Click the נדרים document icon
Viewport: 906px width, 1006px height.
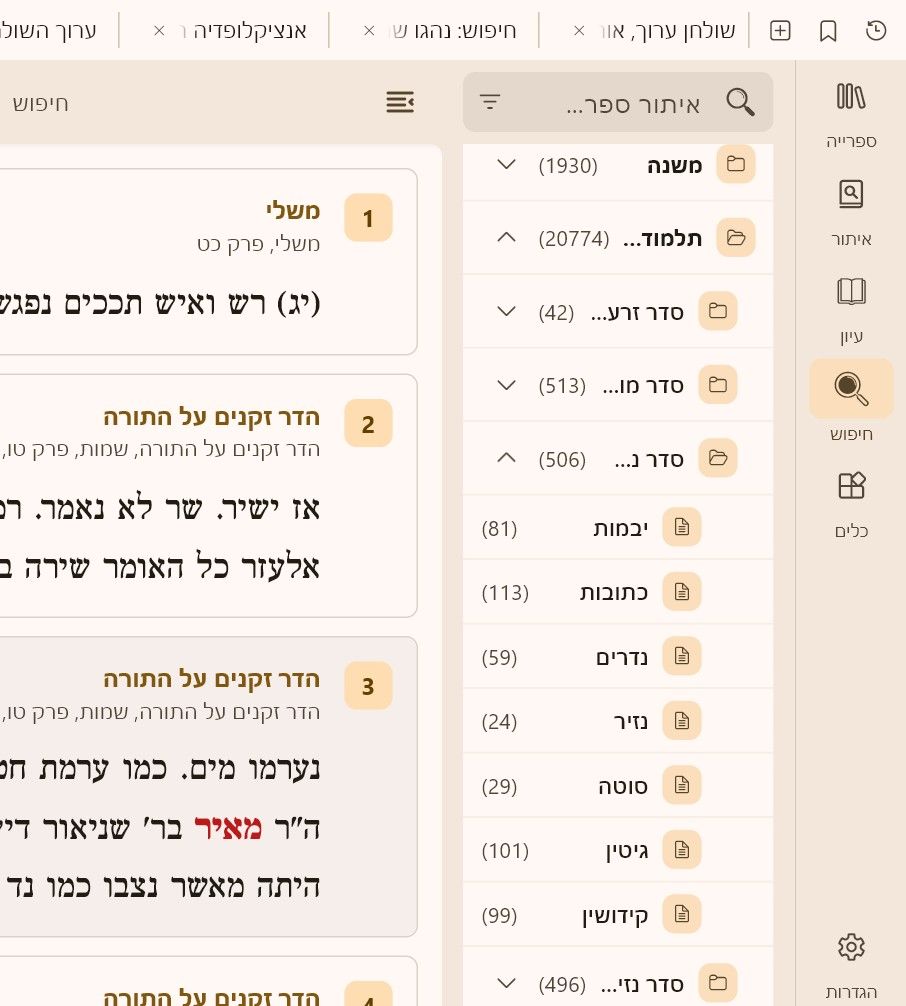(x=681, y=656)
